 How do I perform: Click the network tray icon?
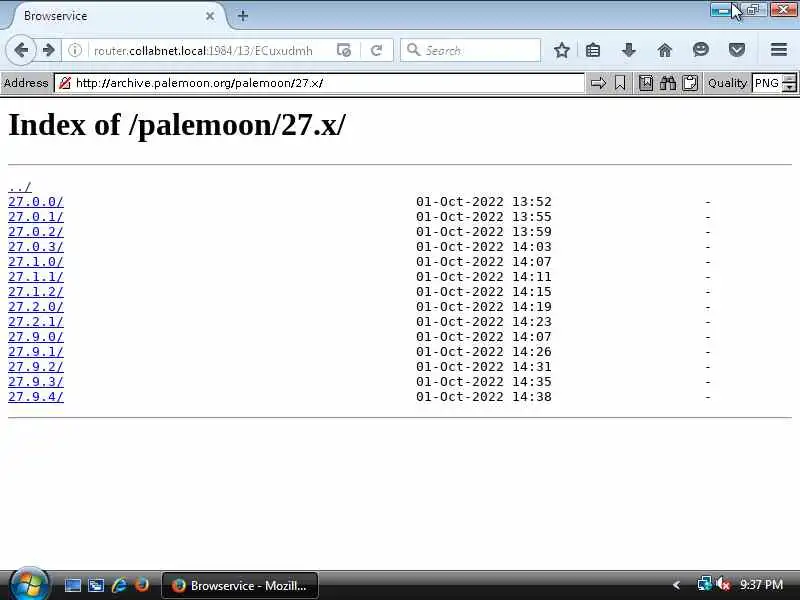pos(704,584)
